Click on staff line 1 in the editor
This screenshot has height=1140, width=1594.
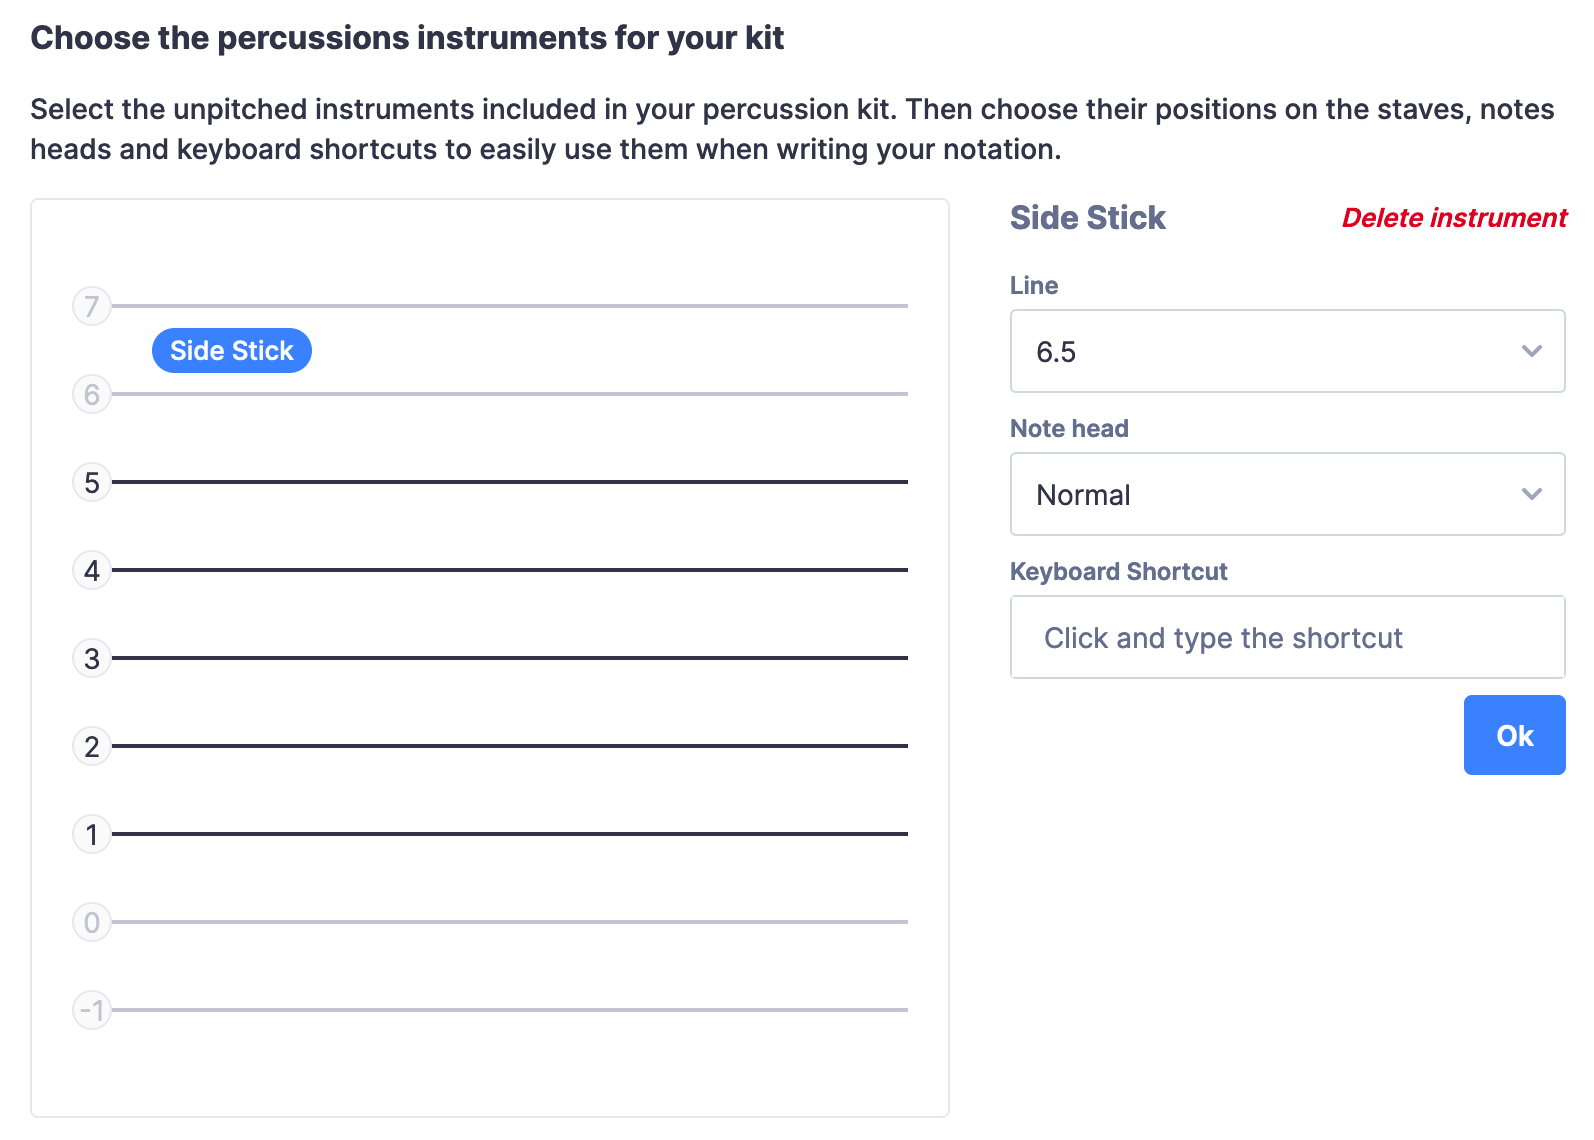click(x=510, y=834)
